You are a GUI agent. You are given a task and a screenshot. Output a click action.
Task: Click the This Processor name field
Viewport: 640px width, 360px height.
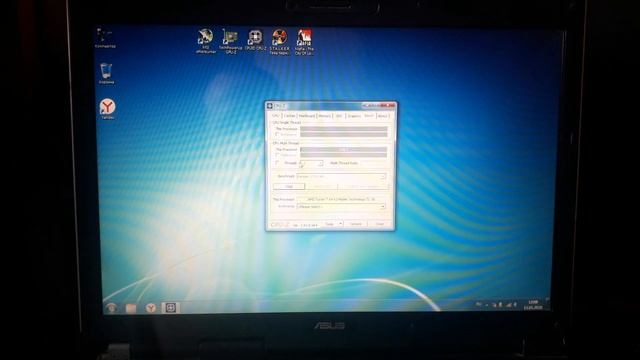point(341,199)
